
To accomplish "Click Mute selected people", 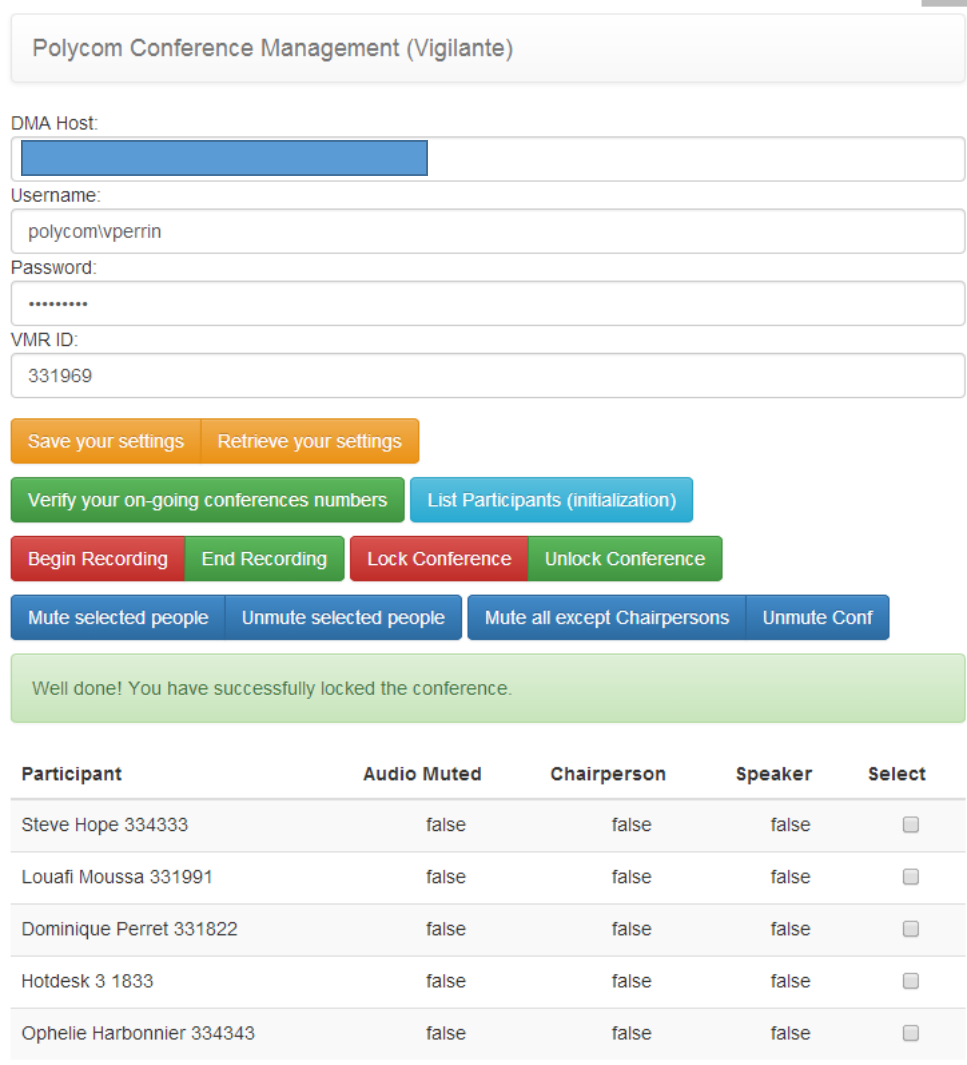I will click(118, 617).
